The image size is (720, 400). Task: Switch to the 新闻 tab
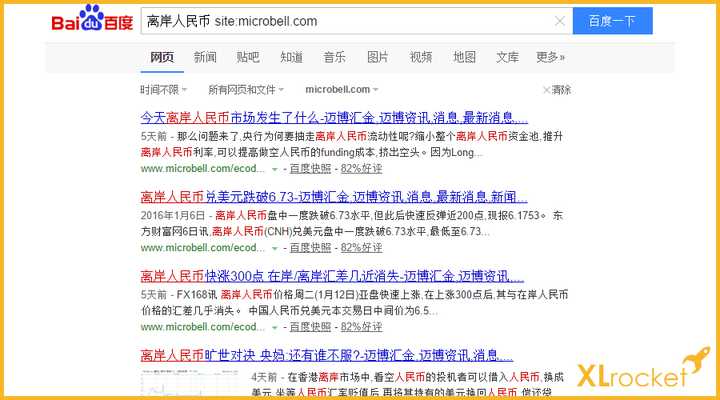point(205,57)
